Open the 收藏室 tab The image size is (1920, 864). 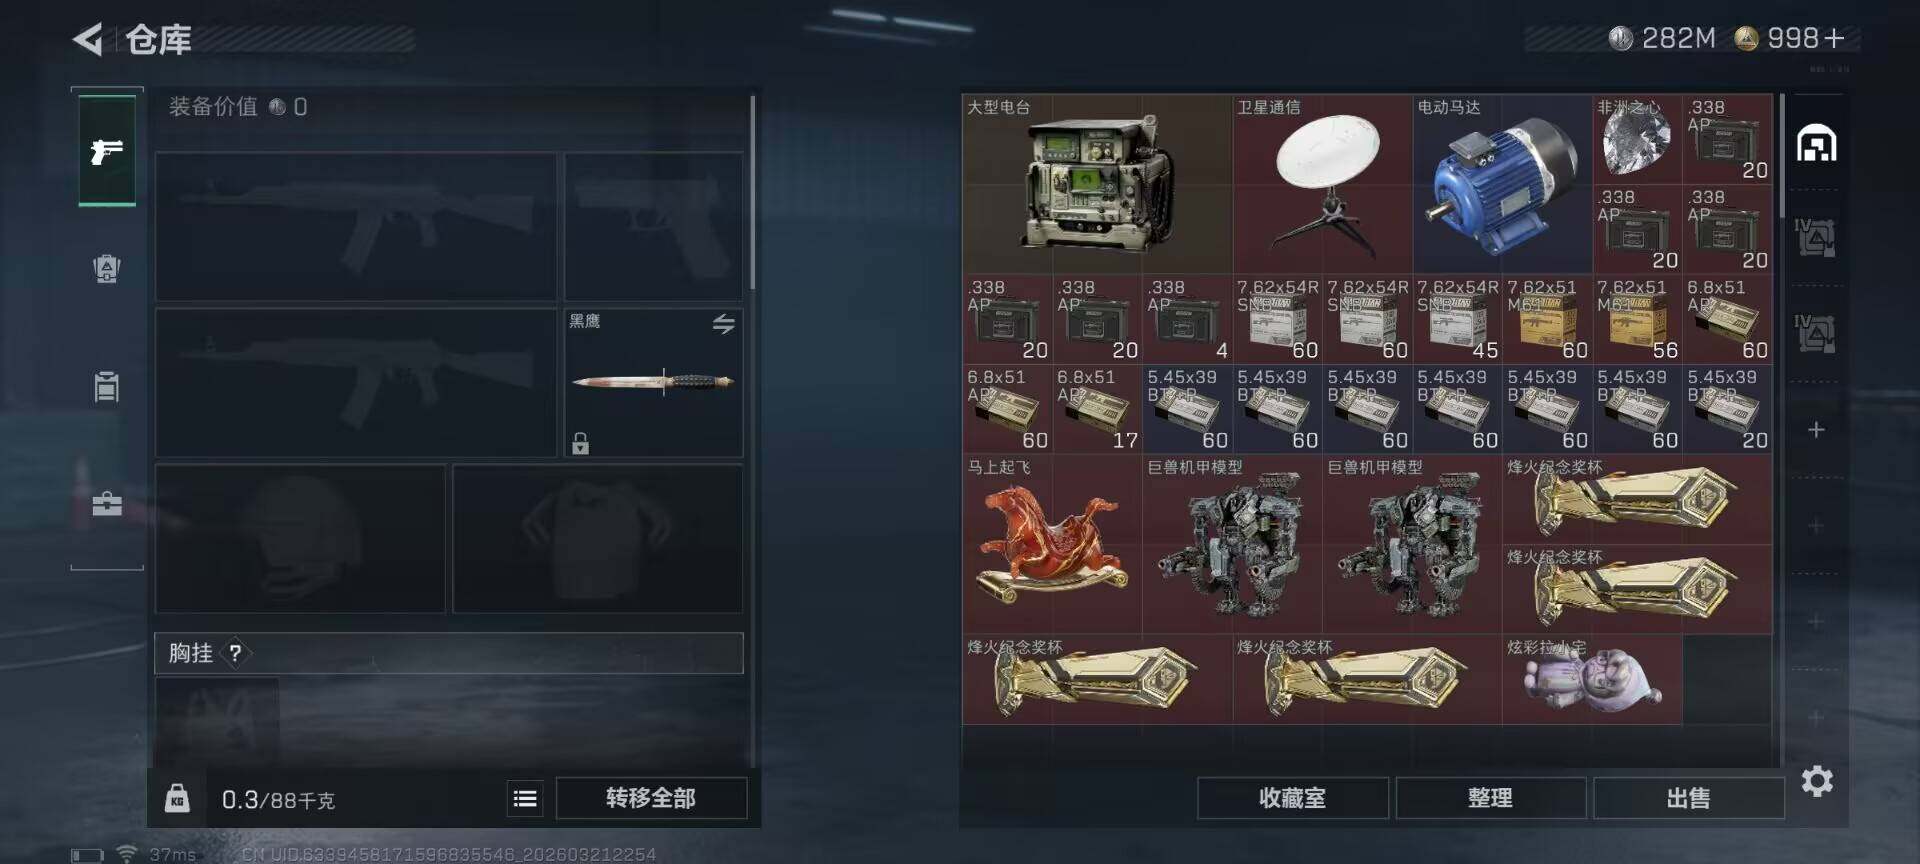point(1292,798)
